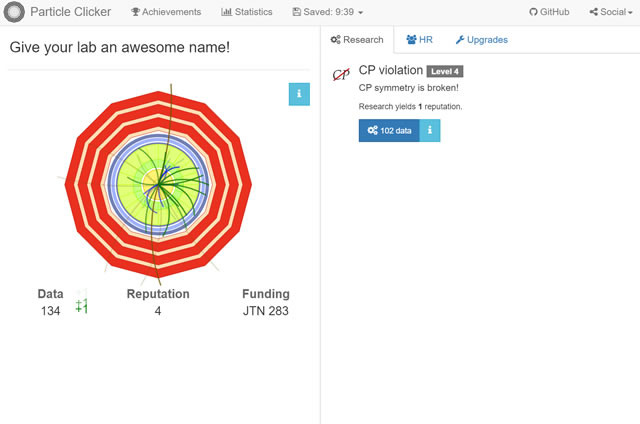Click the Achievements trophy icon
The height and width of the screenshot is (424, 640).
point(136,12)
